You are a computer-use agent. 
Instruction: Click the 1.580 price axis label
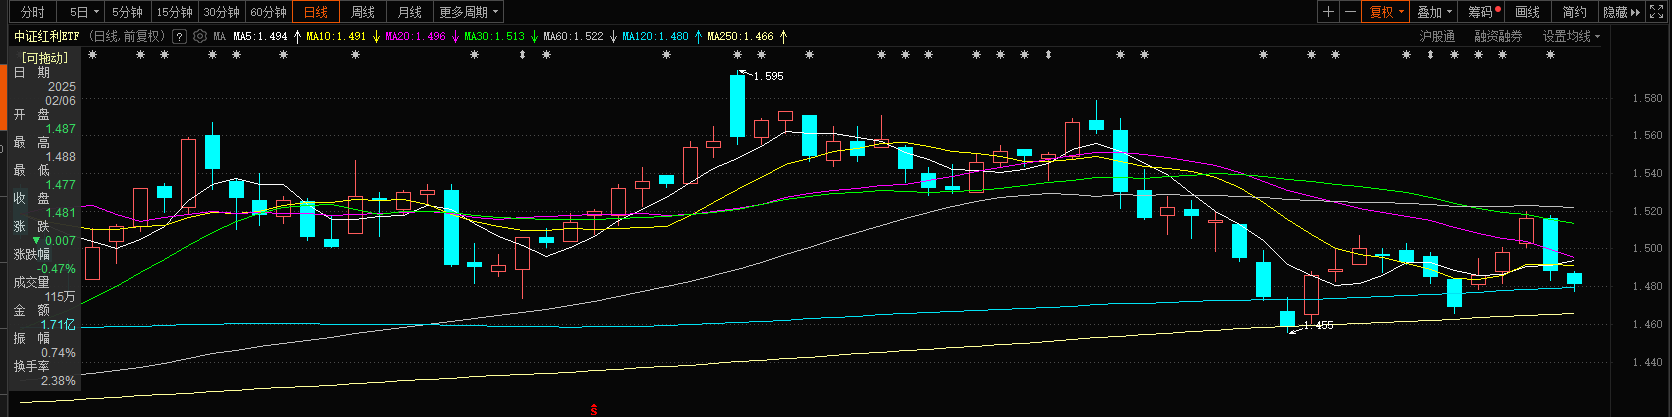click(1647, 98)
